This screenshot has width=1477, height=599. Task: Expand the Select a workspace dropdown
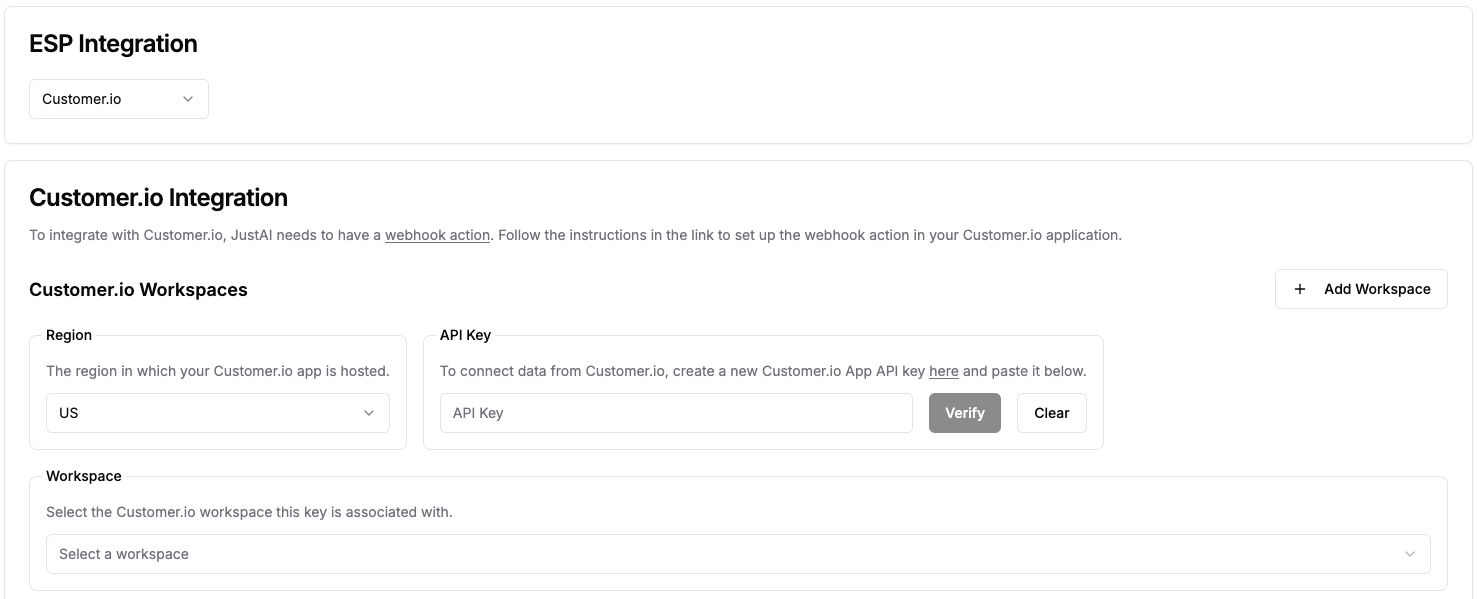(x=738, y=553)
